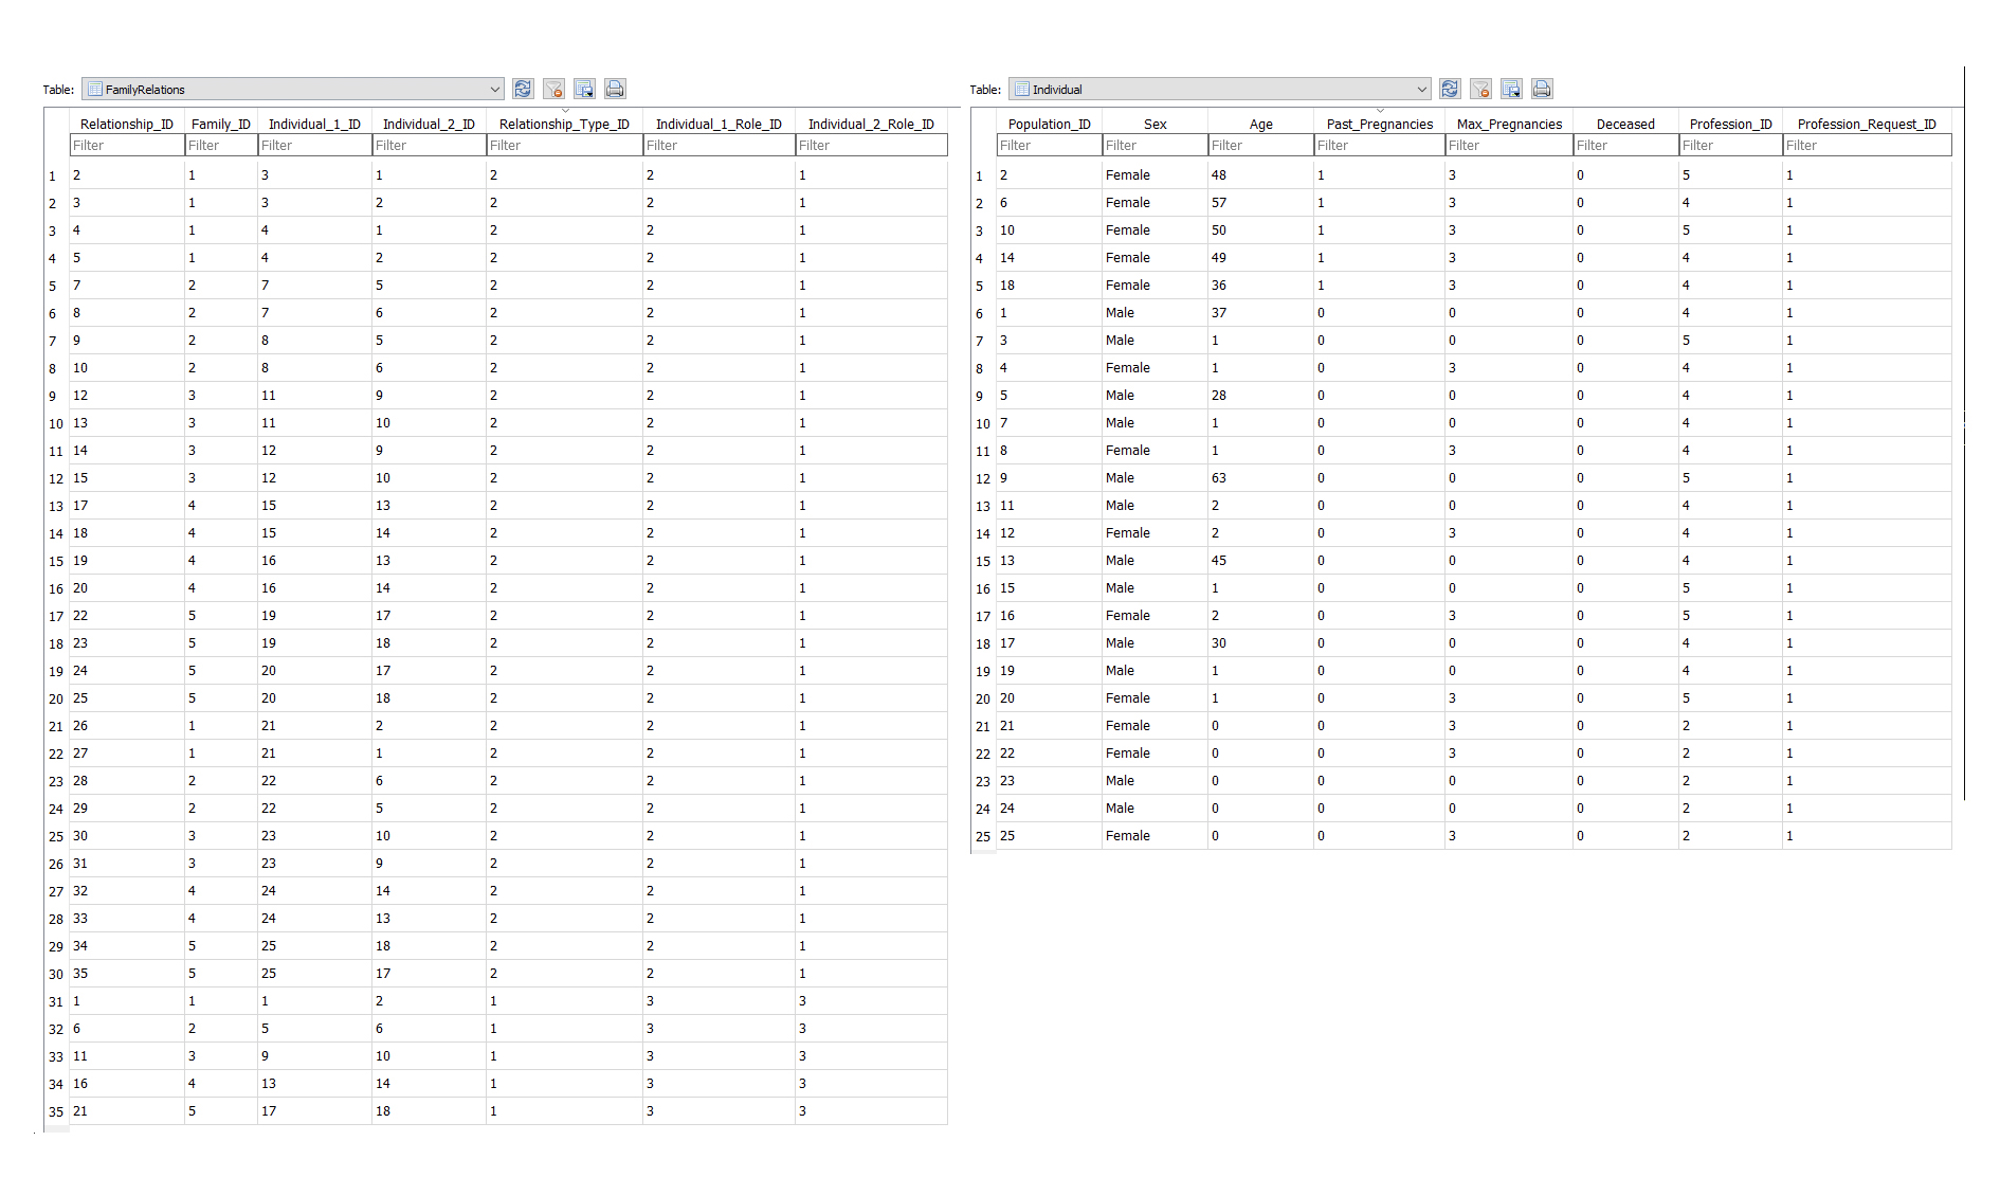Save Individual table as currently displayed

(1512, 89)
